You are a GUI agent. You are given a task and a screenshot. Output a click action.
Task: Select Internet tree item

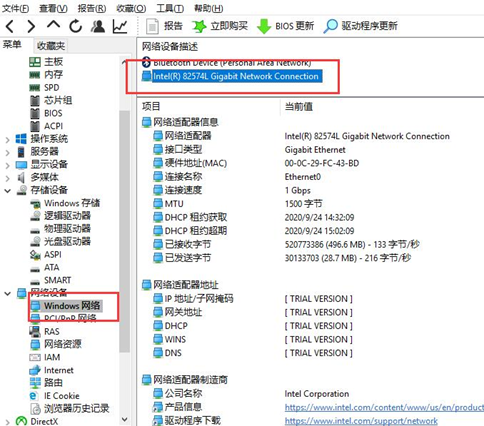coord(51,370)
